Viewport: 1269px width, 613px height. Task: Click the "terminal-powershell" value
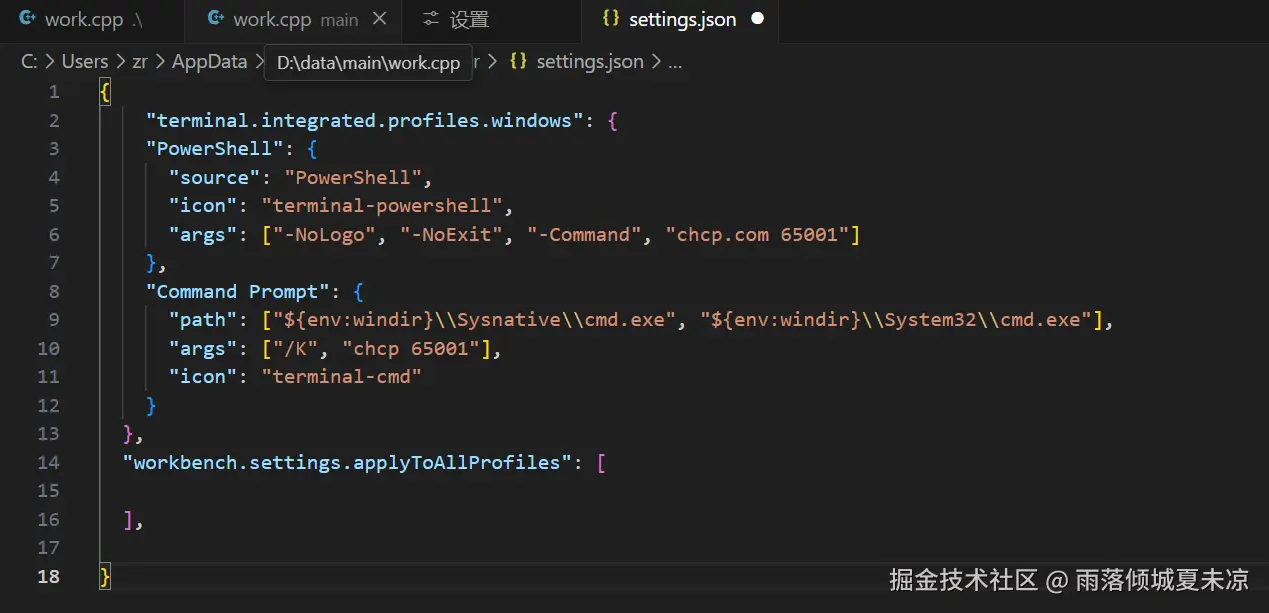[x=383, y=205]
